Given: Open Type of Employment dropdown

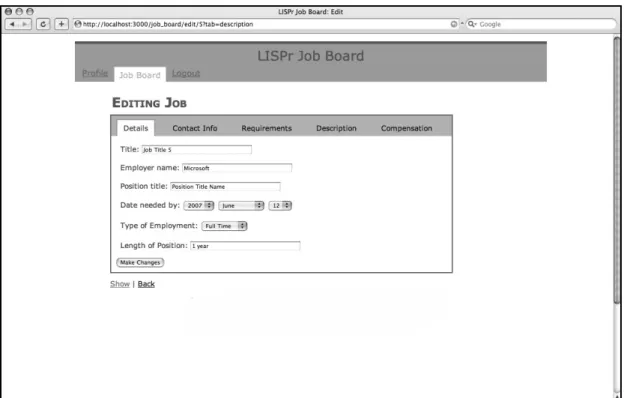Looking at the screenshot, I should point(224,226).
